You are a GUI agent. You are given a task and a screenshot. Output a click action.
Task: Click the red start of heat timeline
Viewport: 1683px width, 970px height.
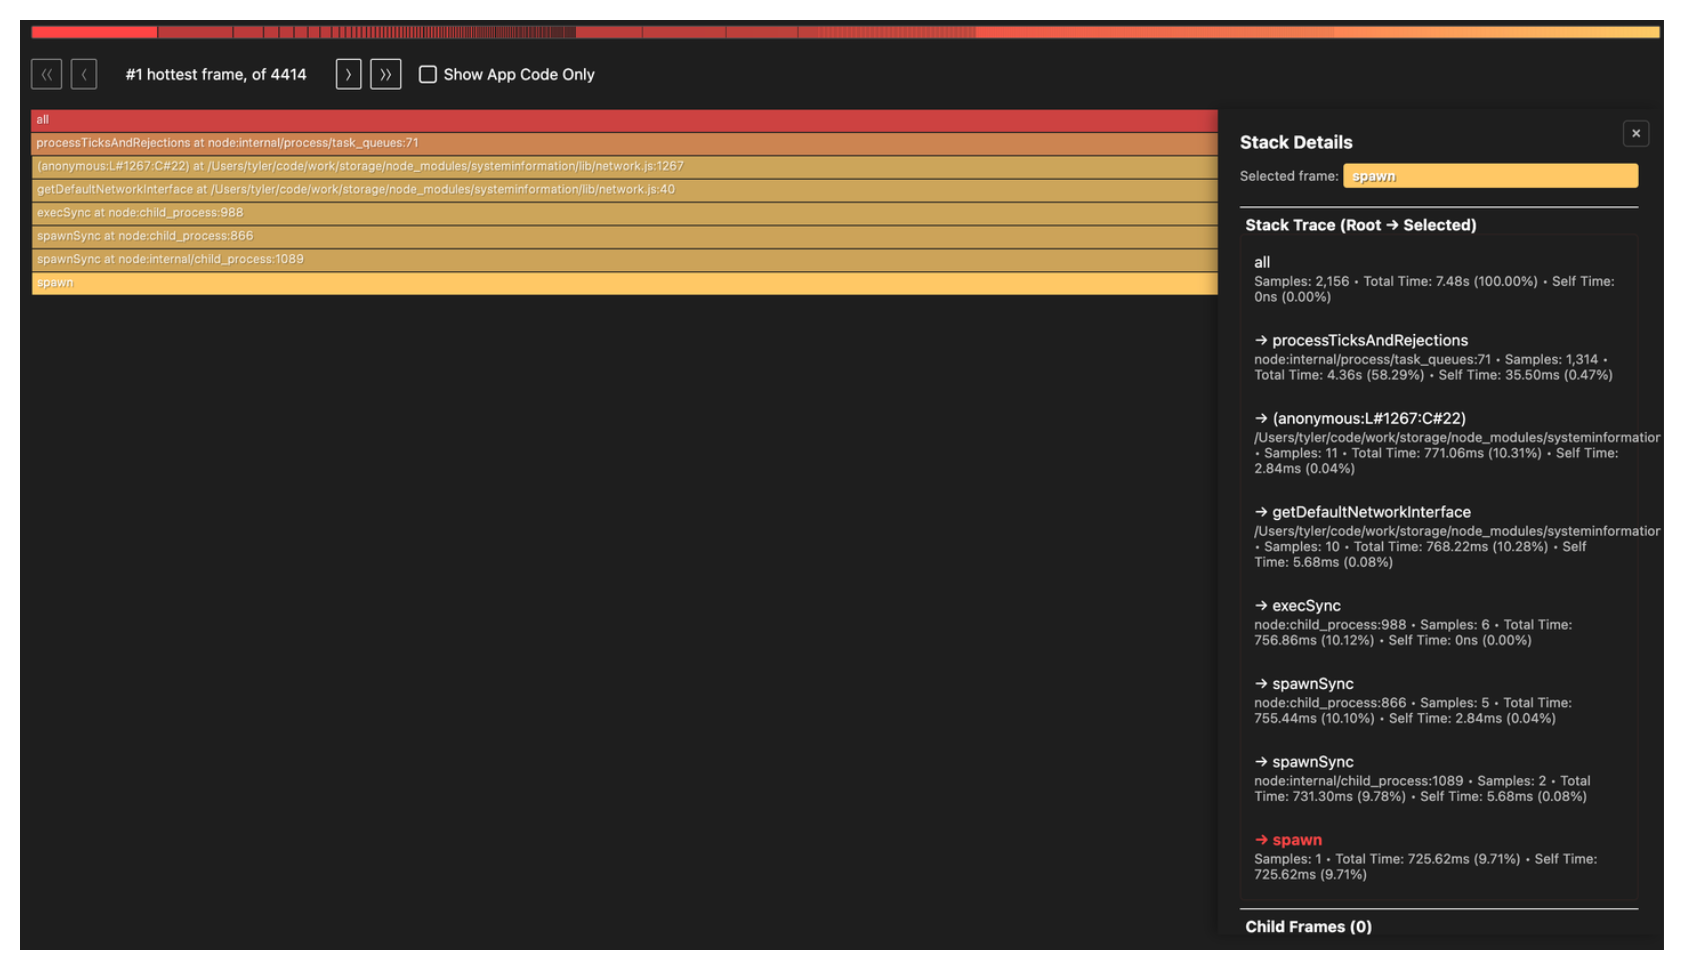90,32
